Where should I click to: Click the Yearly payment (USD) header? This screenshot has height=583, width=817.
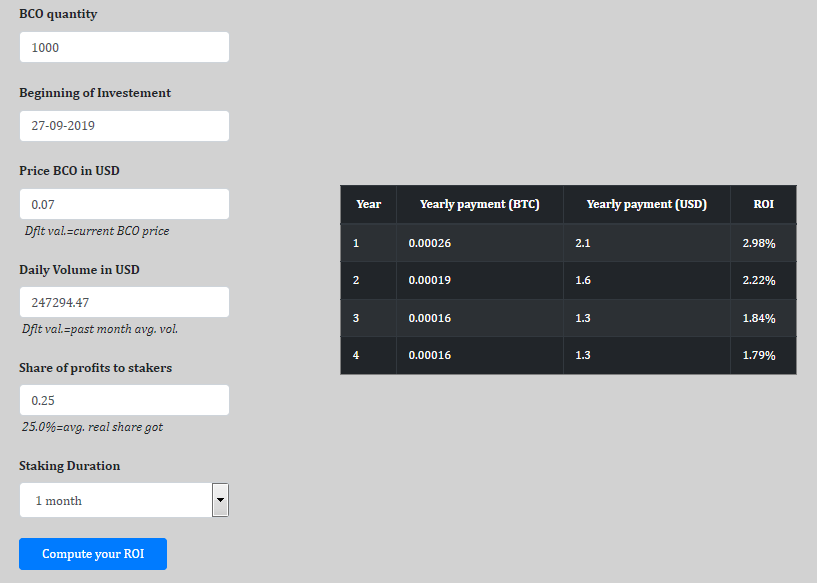click(647, 204)
